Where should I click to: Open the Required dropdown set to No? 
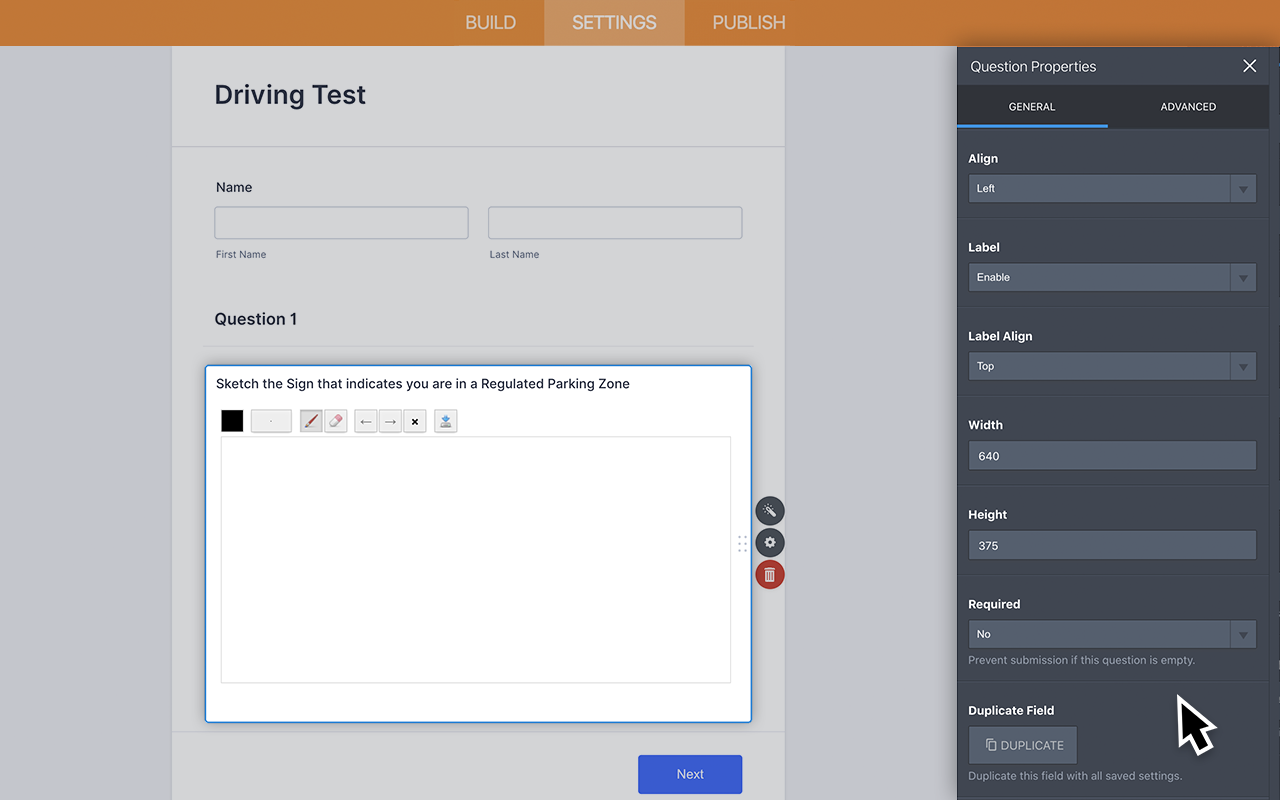1111,634
